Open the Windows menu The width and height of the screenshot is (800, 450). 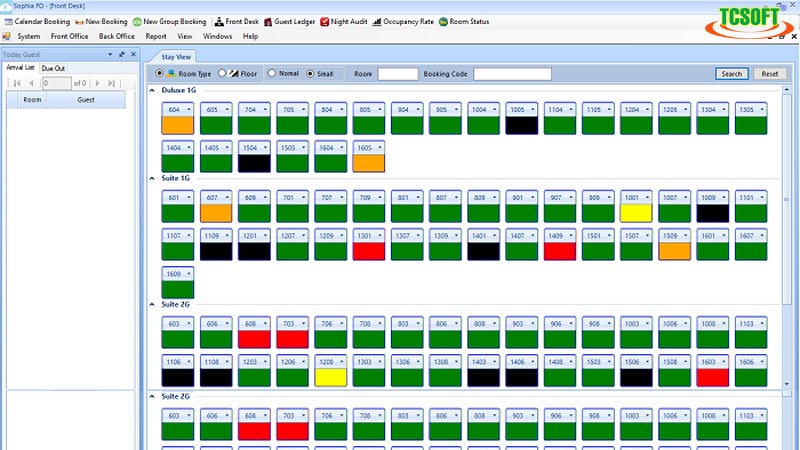coord(217,36)
